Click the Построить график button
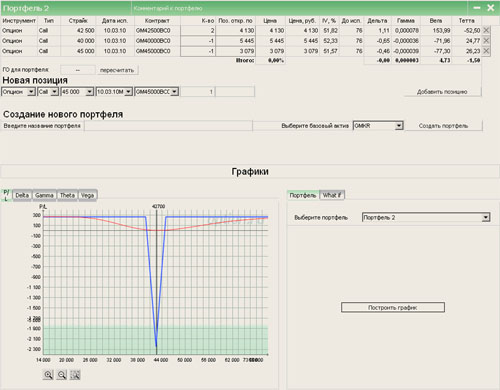 (x=393, y=307)
